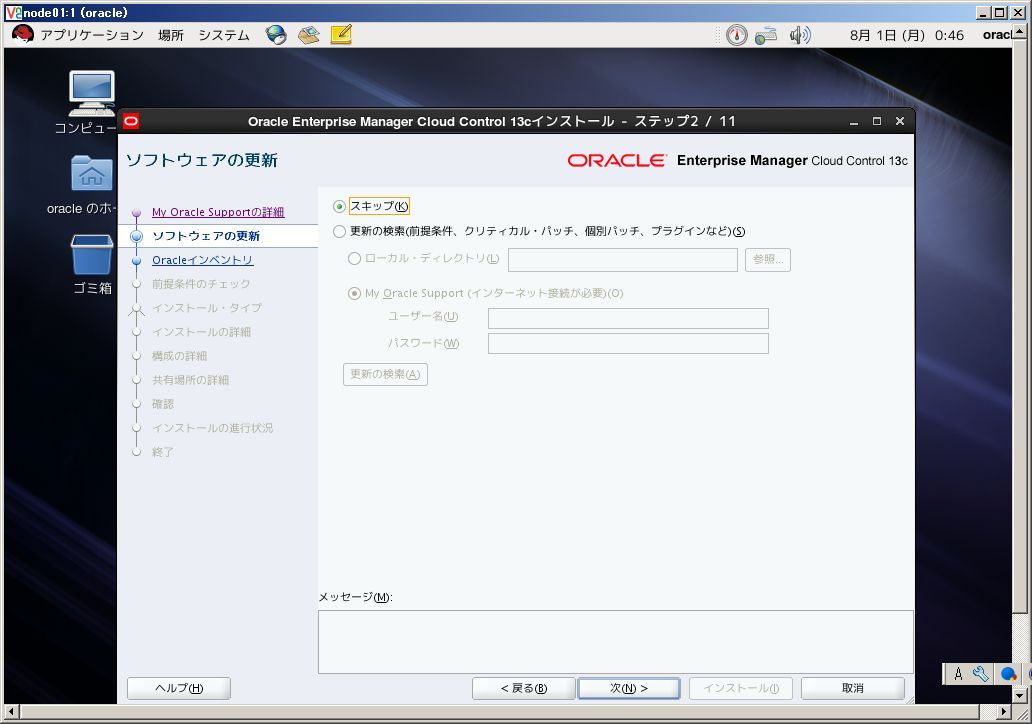Click the ユーザー名 input field
Viewport: 1032px width, 724px height.
628,318
